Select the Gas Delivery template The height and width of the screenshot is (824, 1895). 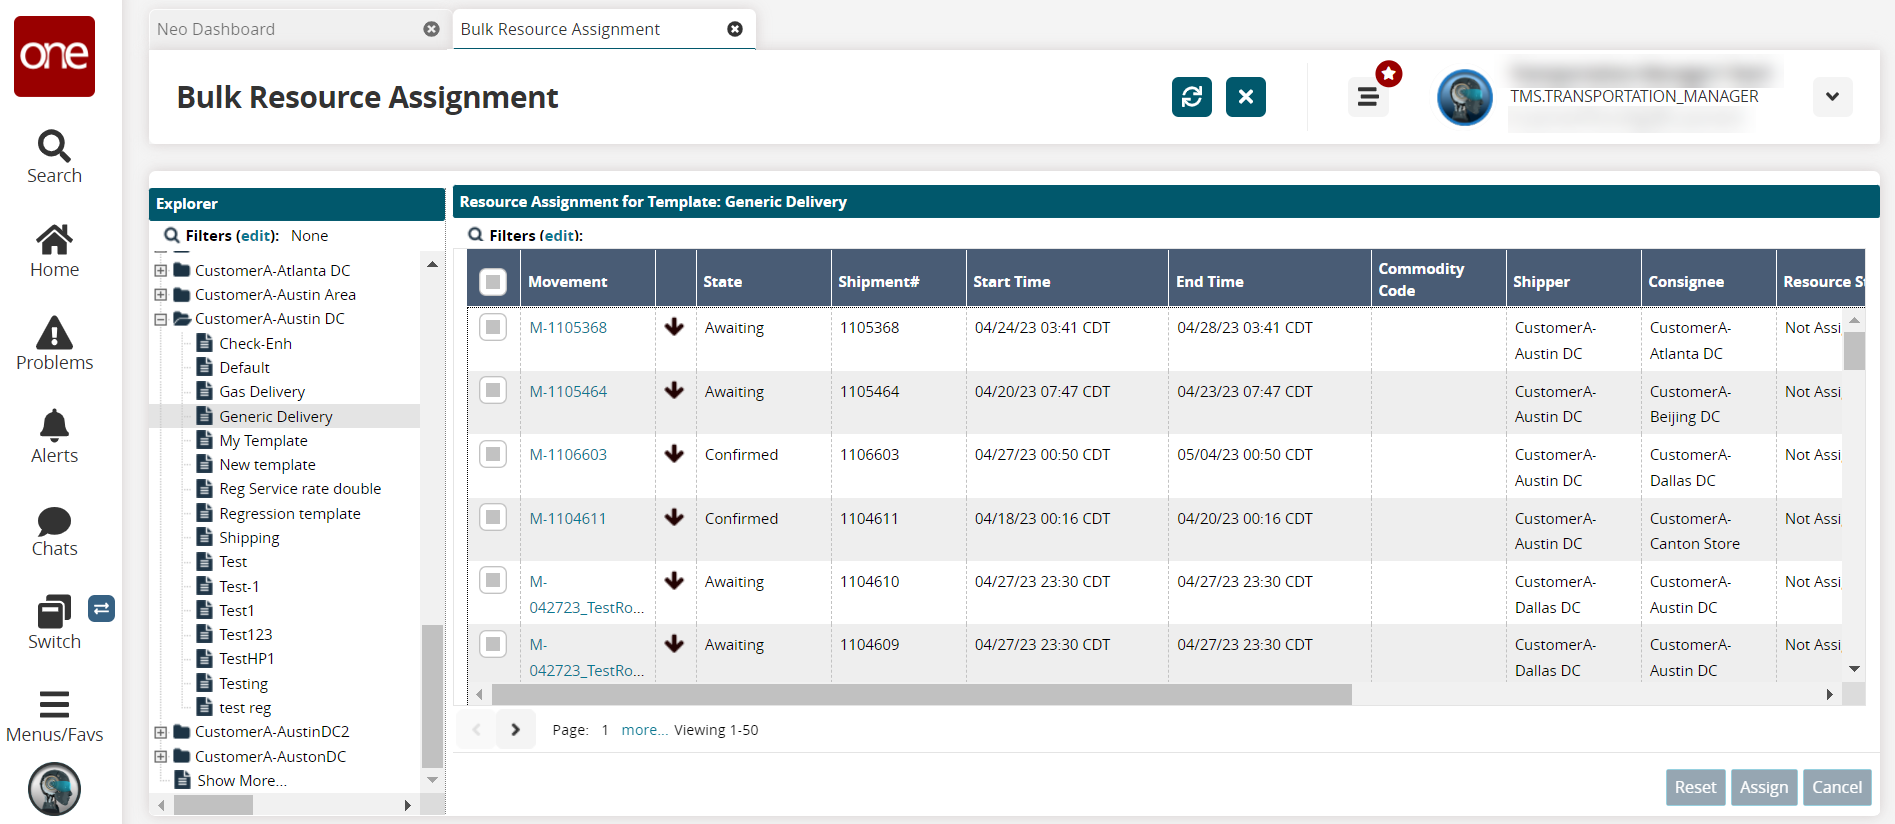pos(262,392)
